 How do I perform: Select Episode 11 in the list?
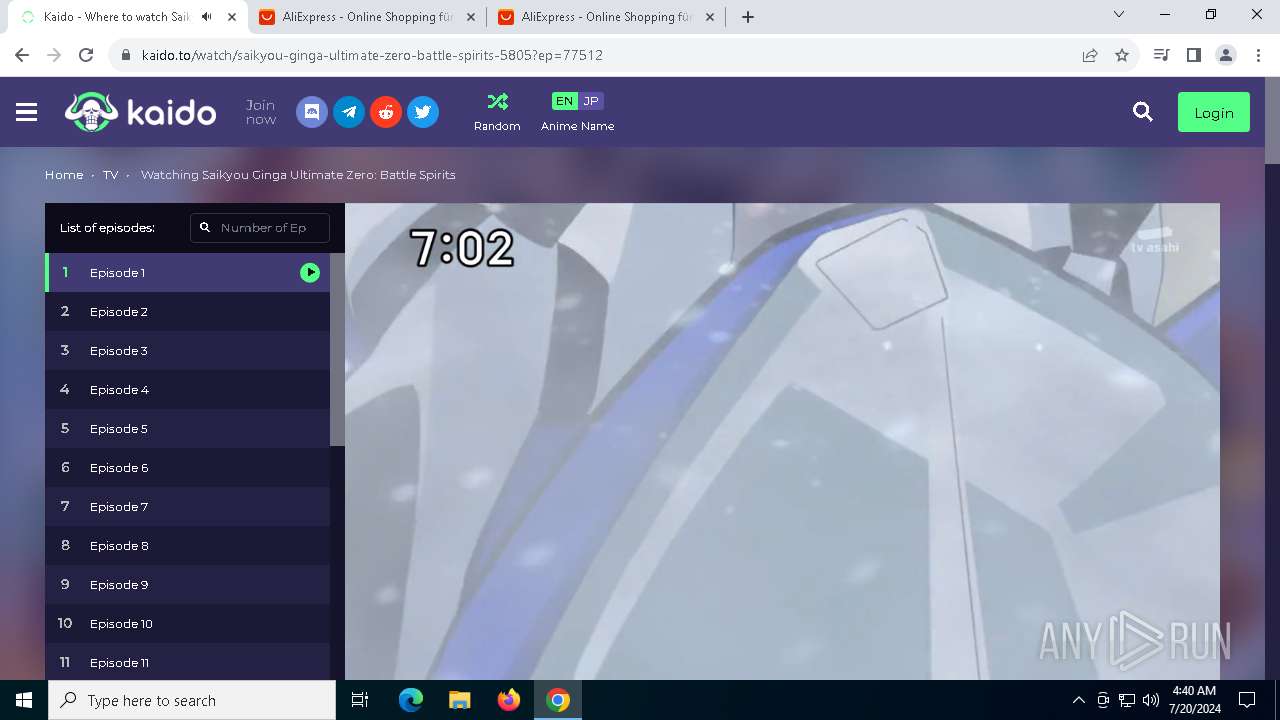coord(187,662)
